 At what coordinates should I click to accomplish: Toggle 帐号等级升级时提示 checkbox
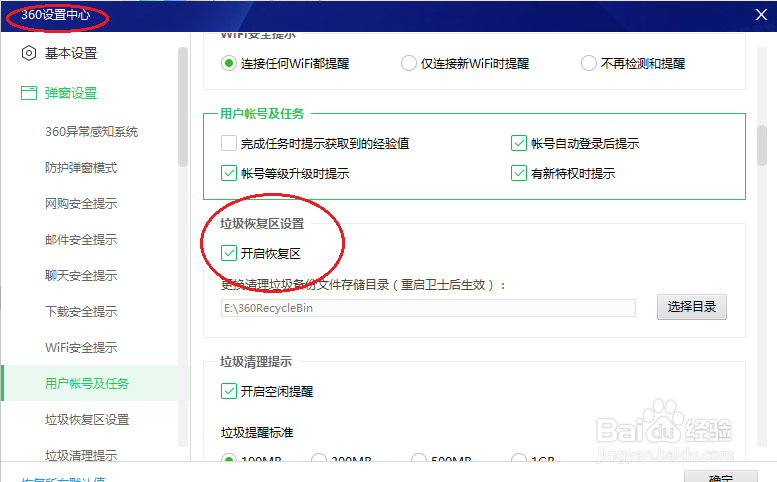coord(228,173)
